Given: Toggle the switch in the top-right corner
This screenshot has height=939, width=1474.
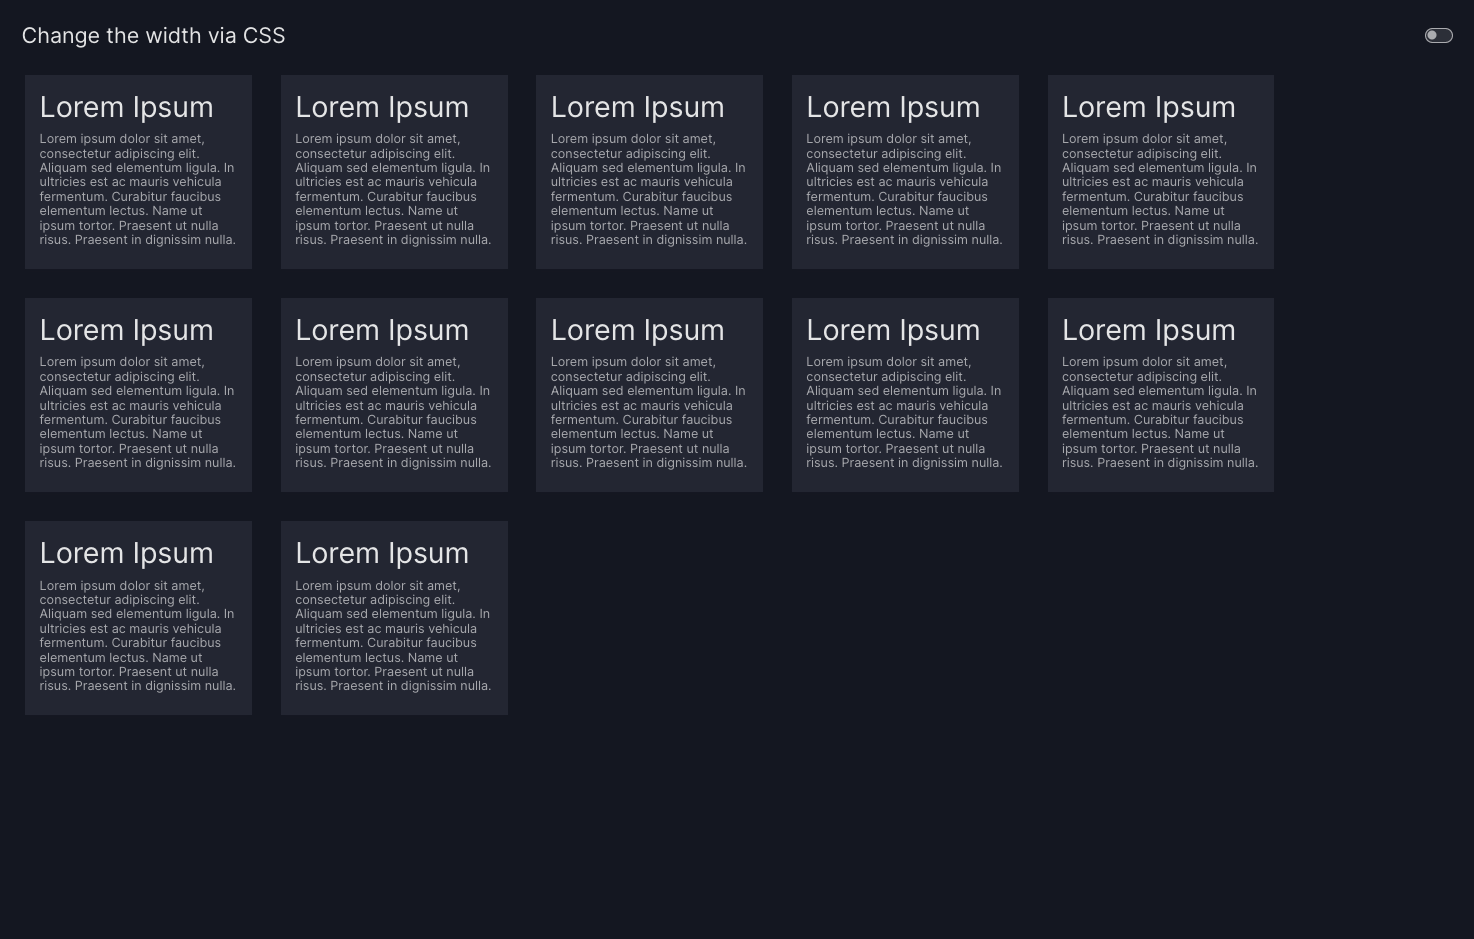Looking at the screenshot, I should pos(1438,36).
